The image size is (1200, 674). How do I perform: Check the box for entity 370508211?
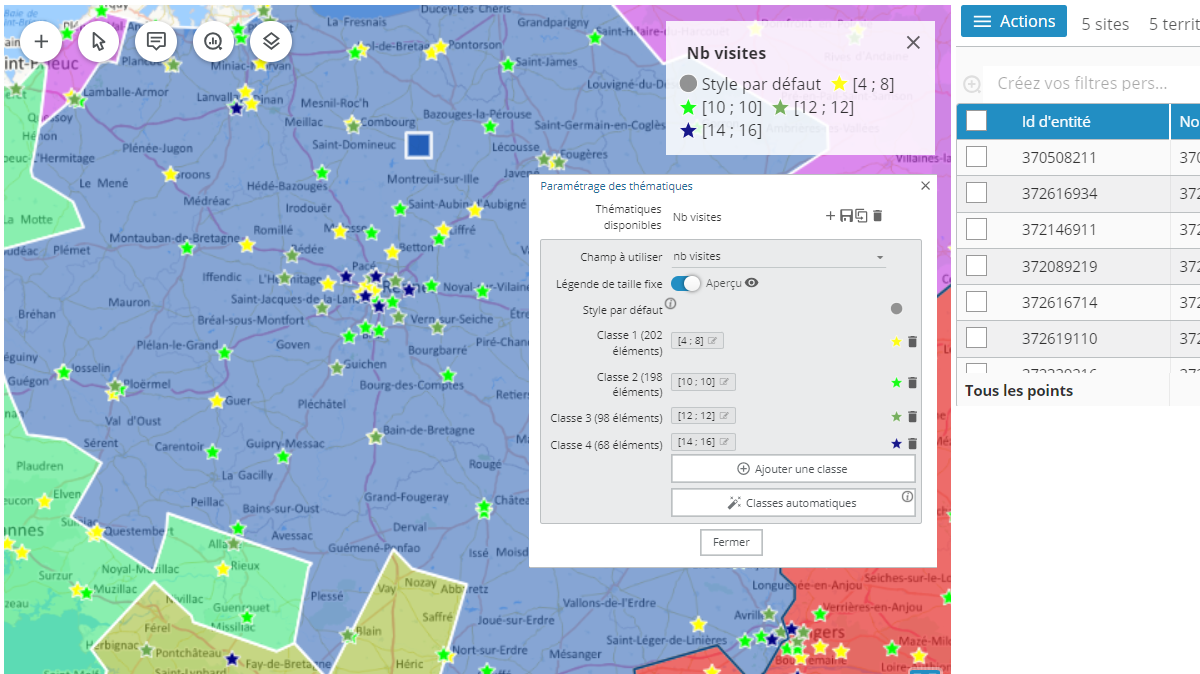[x=976, y=157]
